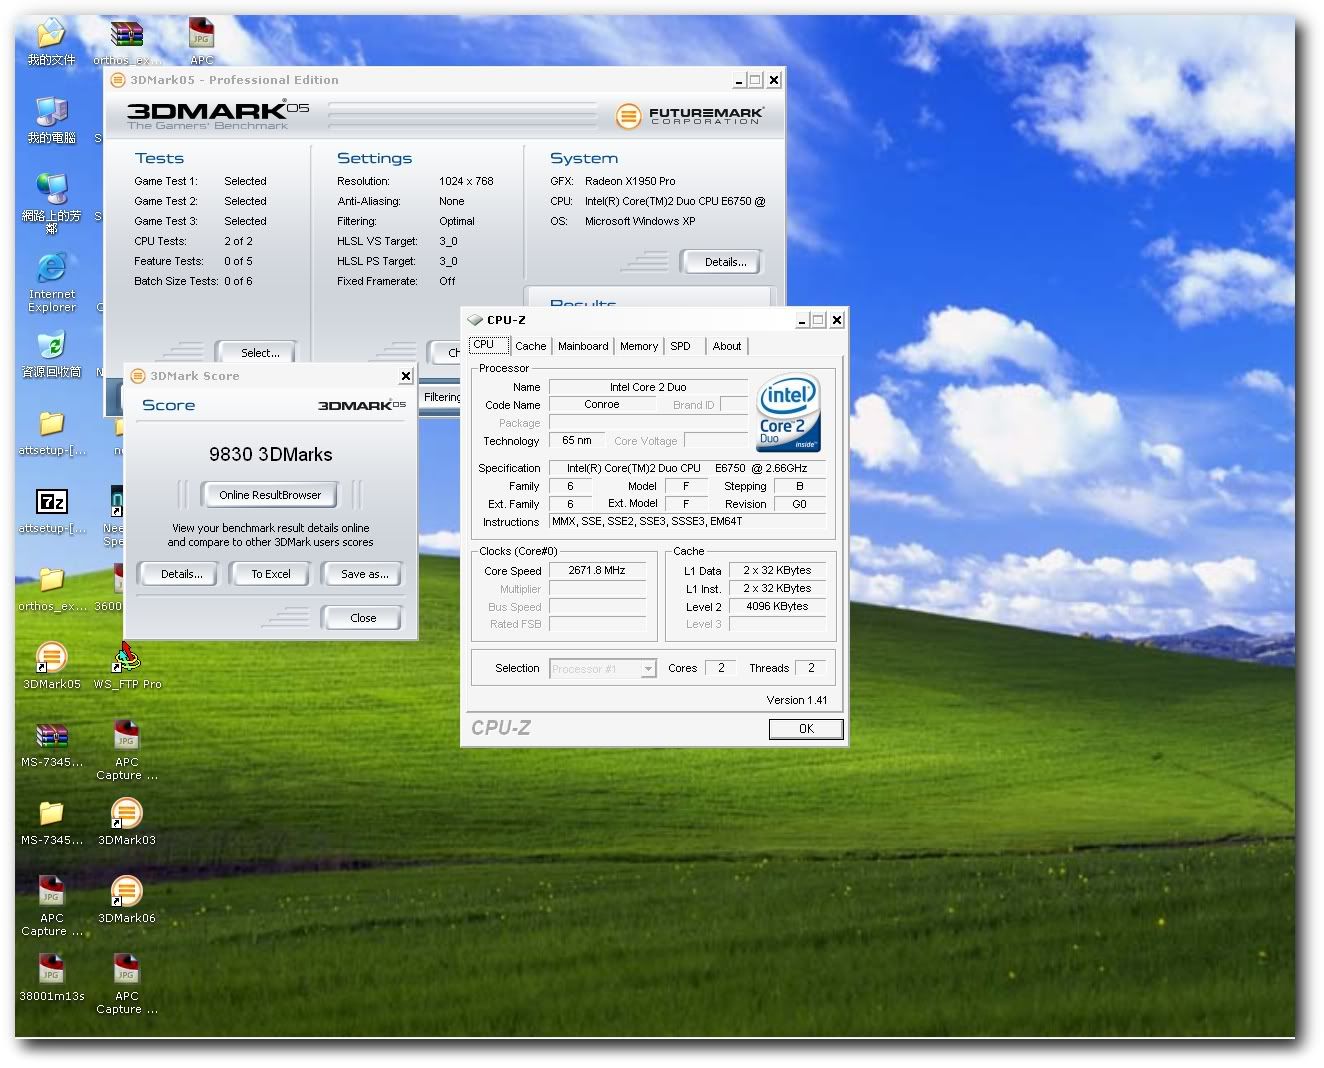This screenshot has width=1324, height=1068.
Task: Click the Version 1.41 text in CPU-Z
Action: click(x=797, y=700)
